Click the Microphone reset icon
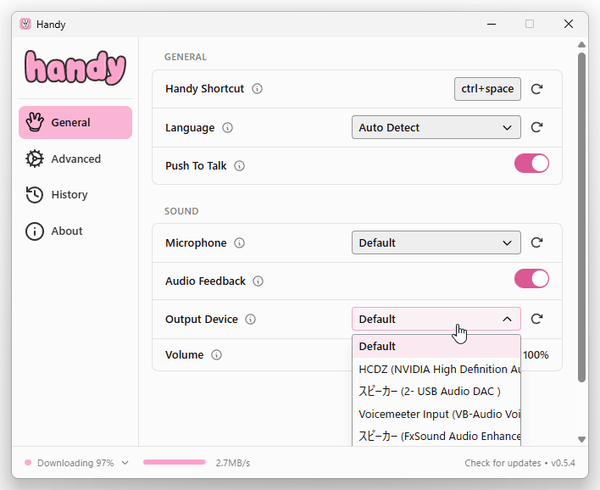Image resolution: width=600 pixels, height=490 pixels. 537,243
